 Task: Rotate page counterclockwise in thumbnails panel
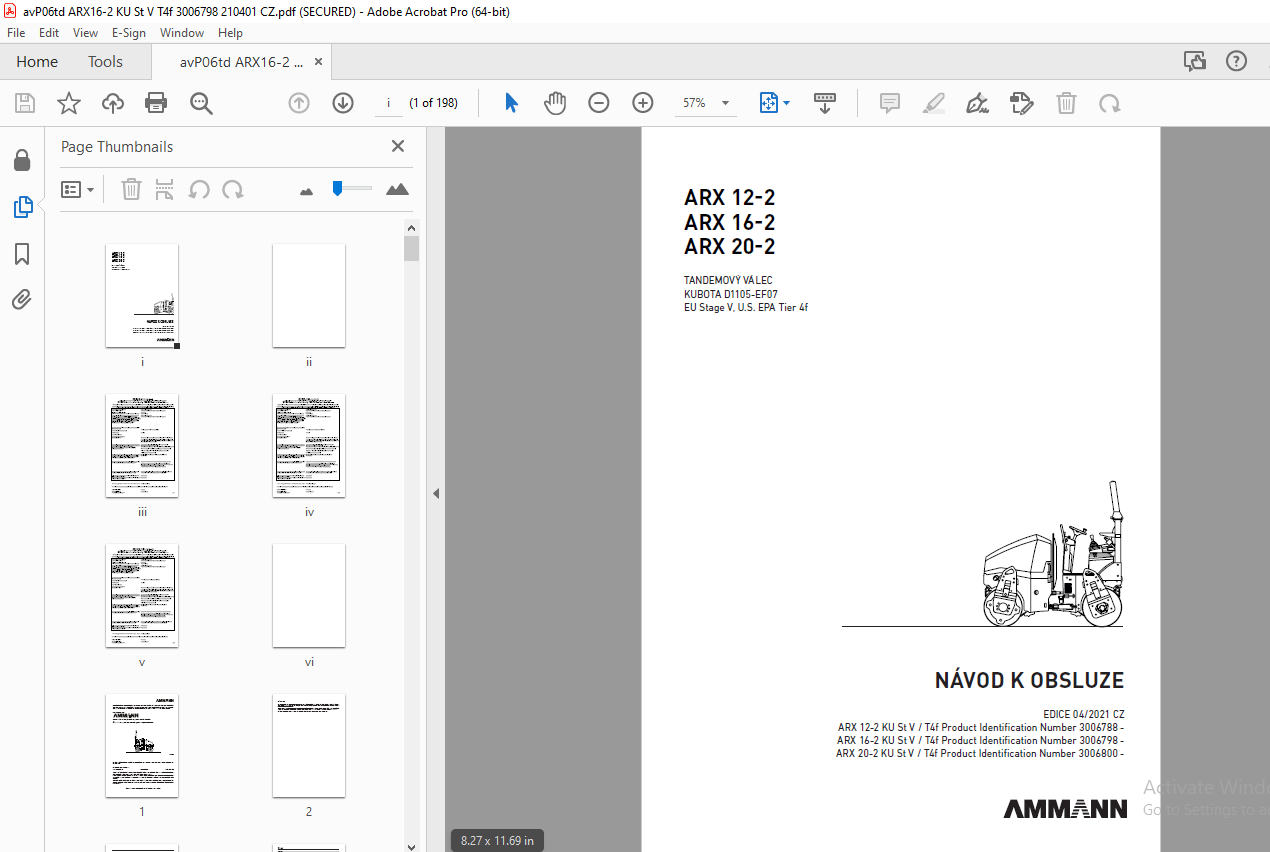199,189
